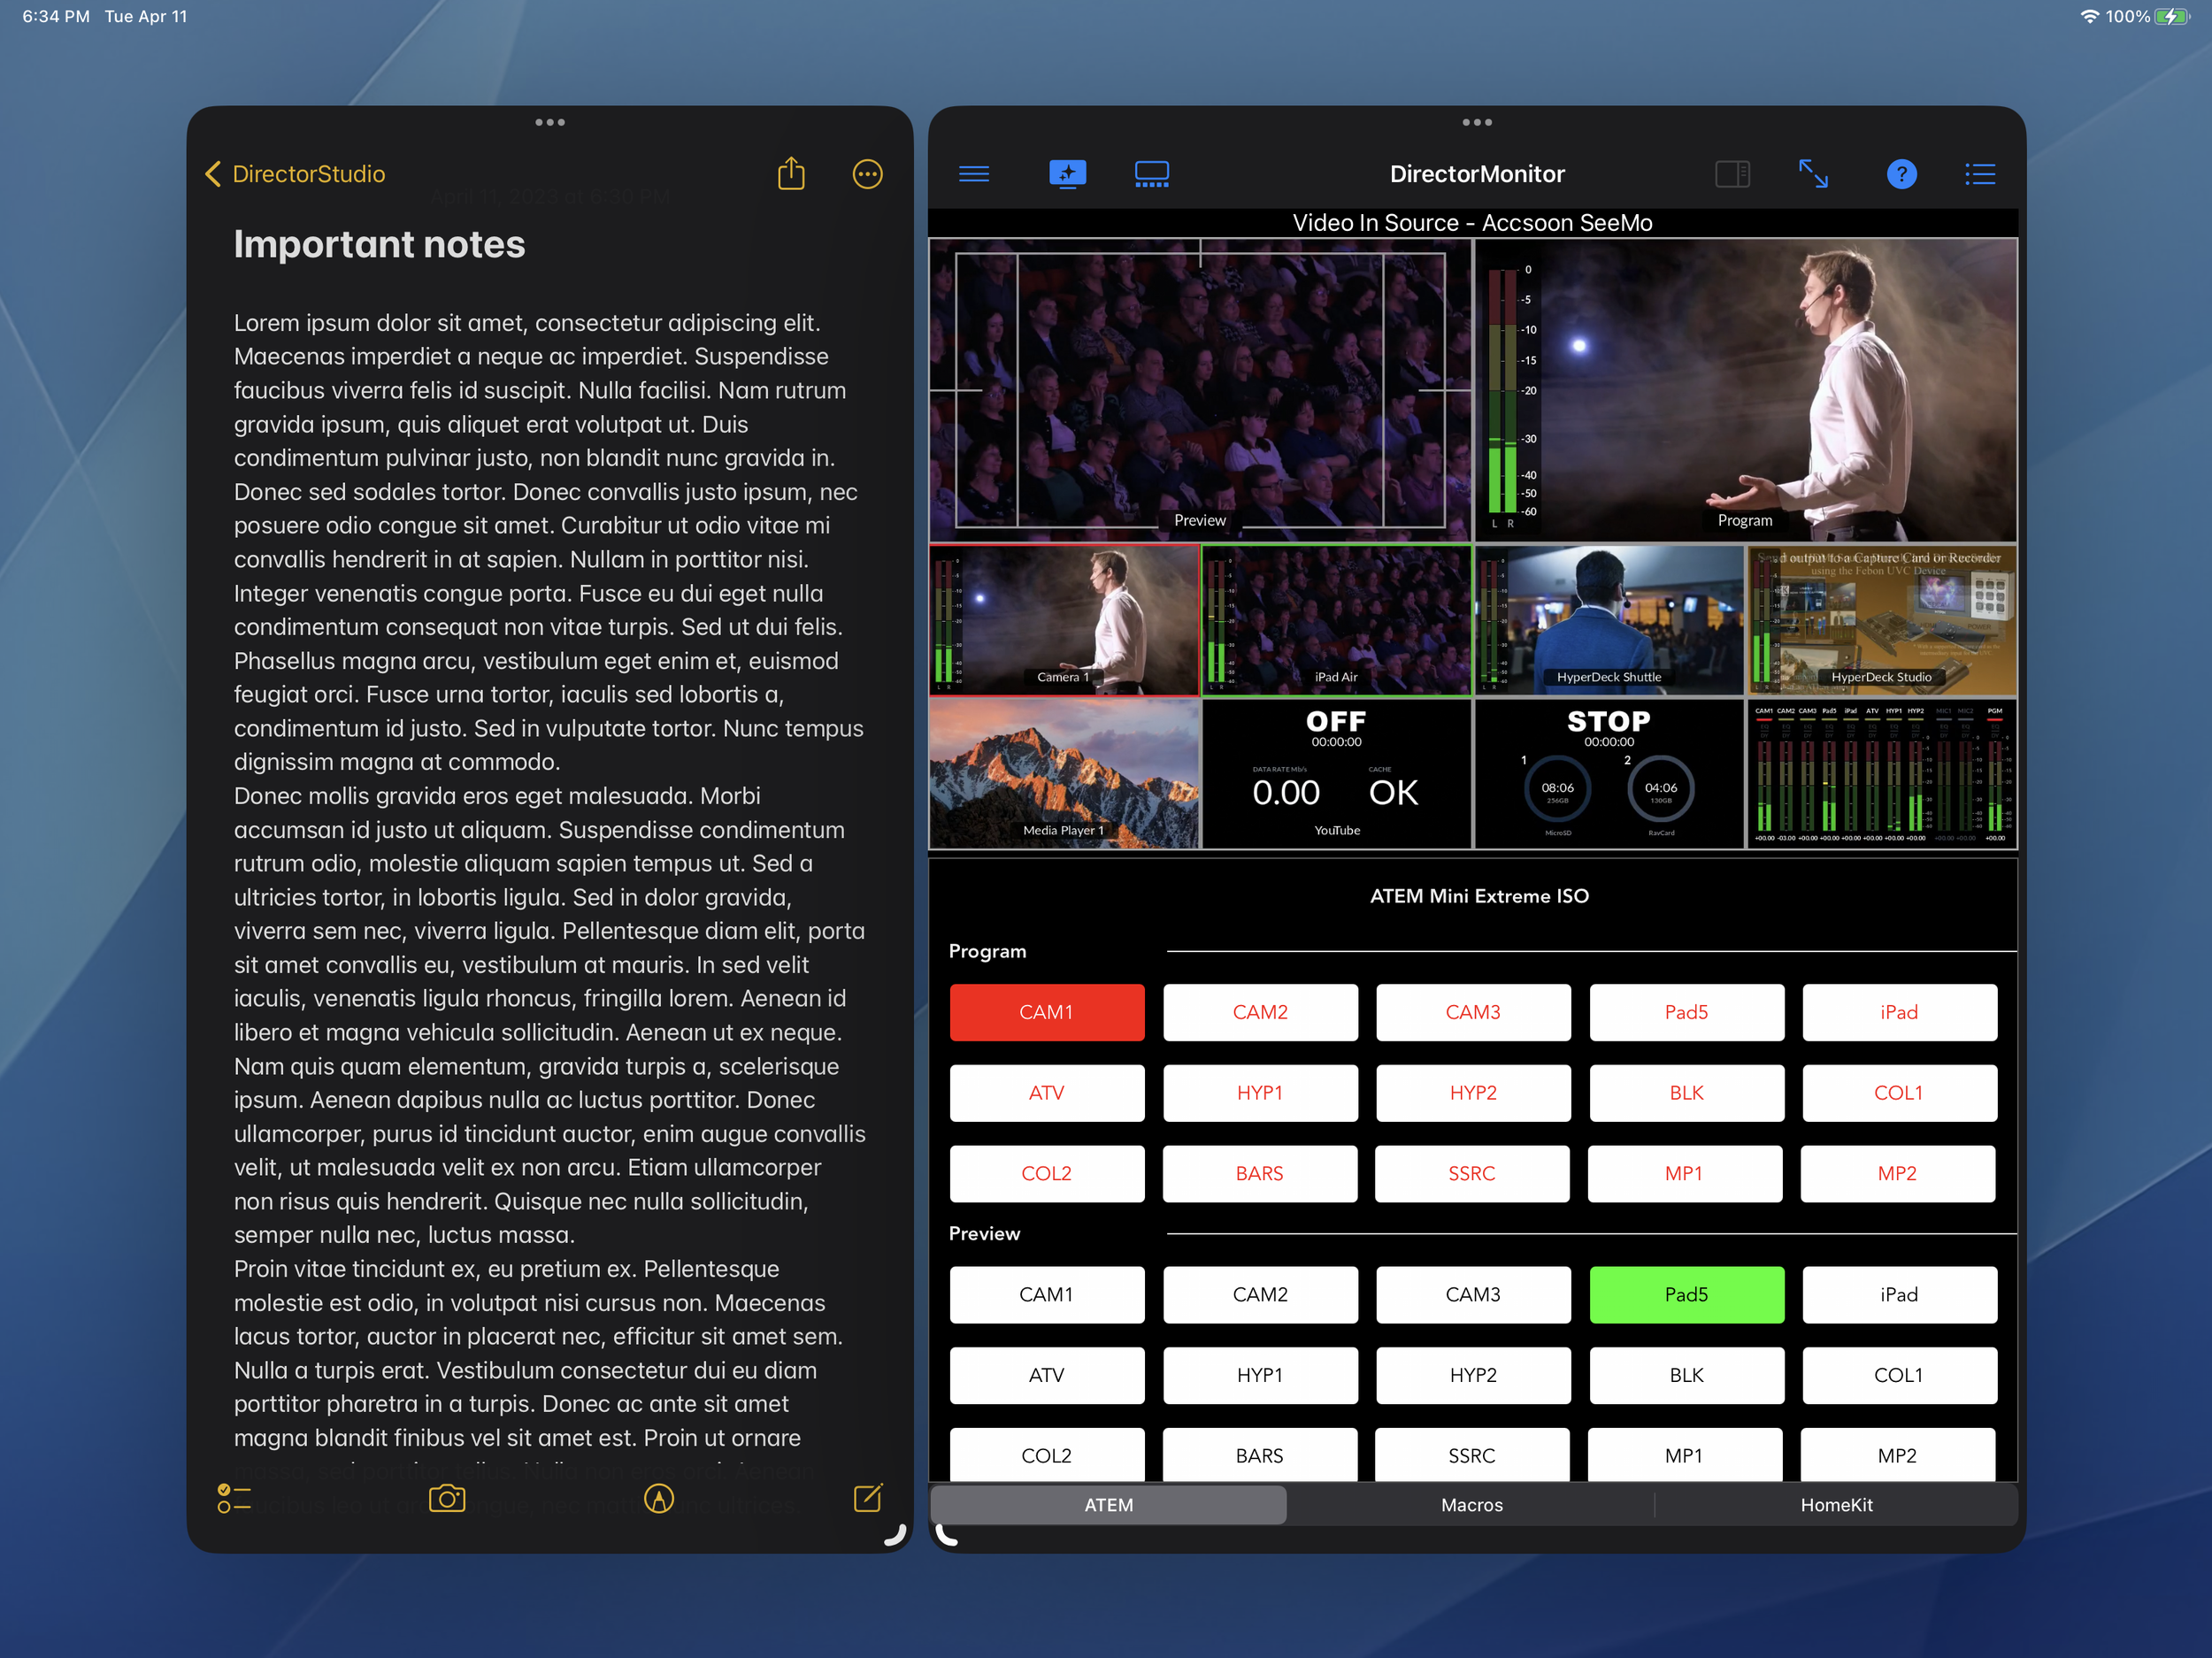The height and width of the screenshot is (1658, 2212).
Task: Open the list view icon in DirectorMonitor
Action: tap(1980, 174)
